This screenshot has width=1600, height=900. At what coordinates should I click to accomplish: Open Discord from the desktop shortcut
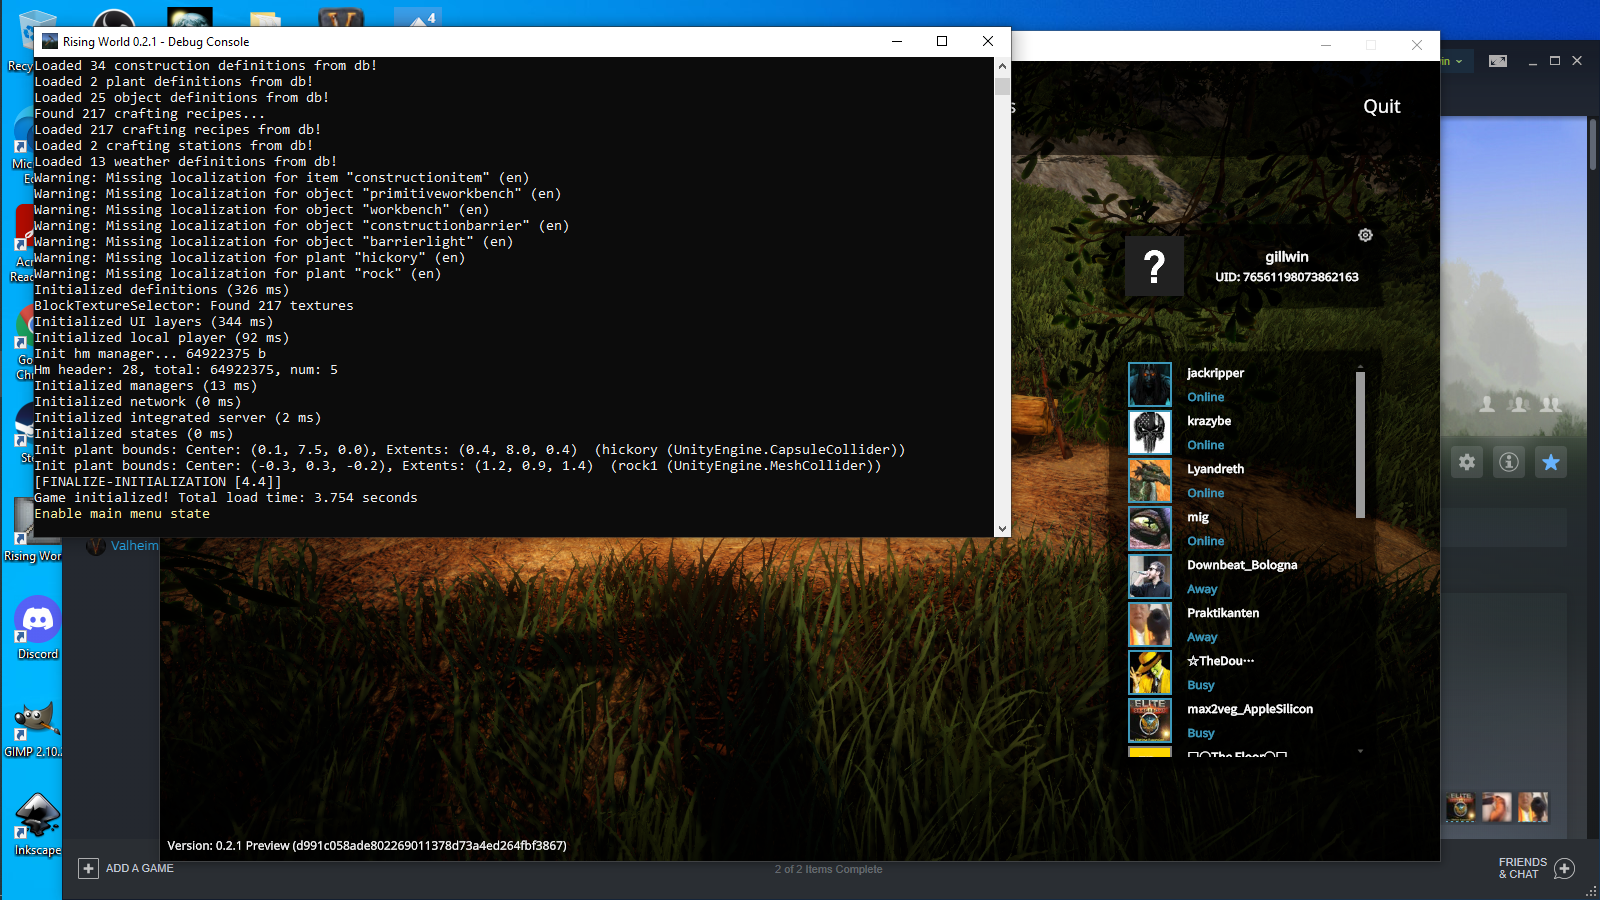[37, 627]
